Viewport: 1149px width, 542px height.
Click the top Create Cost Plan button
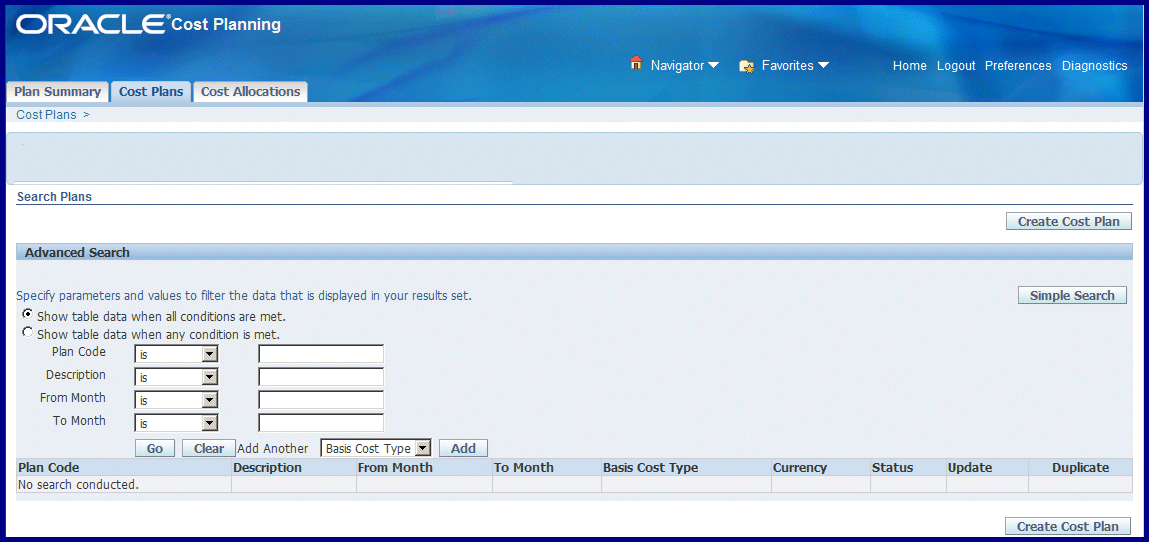pos(1068,221)
